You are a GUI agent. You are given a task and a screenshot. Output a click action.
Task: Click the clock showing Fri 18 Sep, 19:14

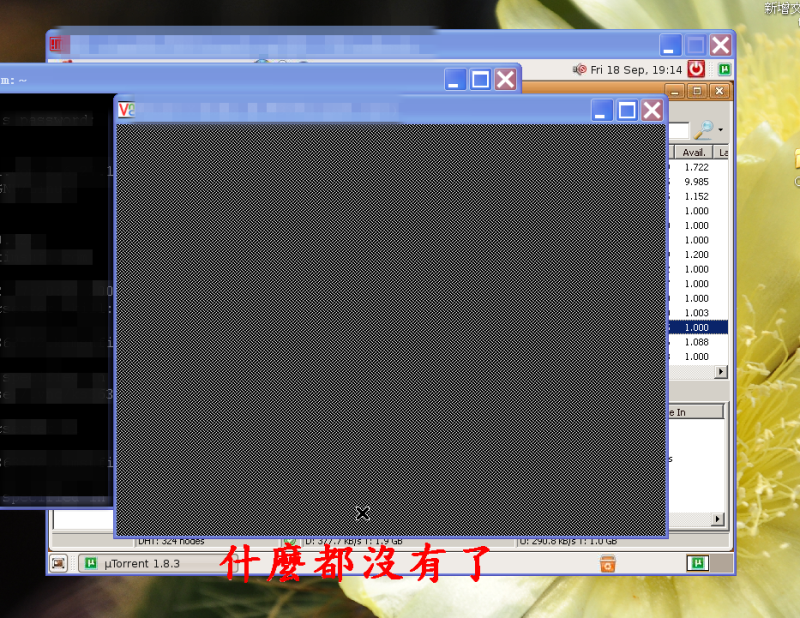(x=635, y=69)
